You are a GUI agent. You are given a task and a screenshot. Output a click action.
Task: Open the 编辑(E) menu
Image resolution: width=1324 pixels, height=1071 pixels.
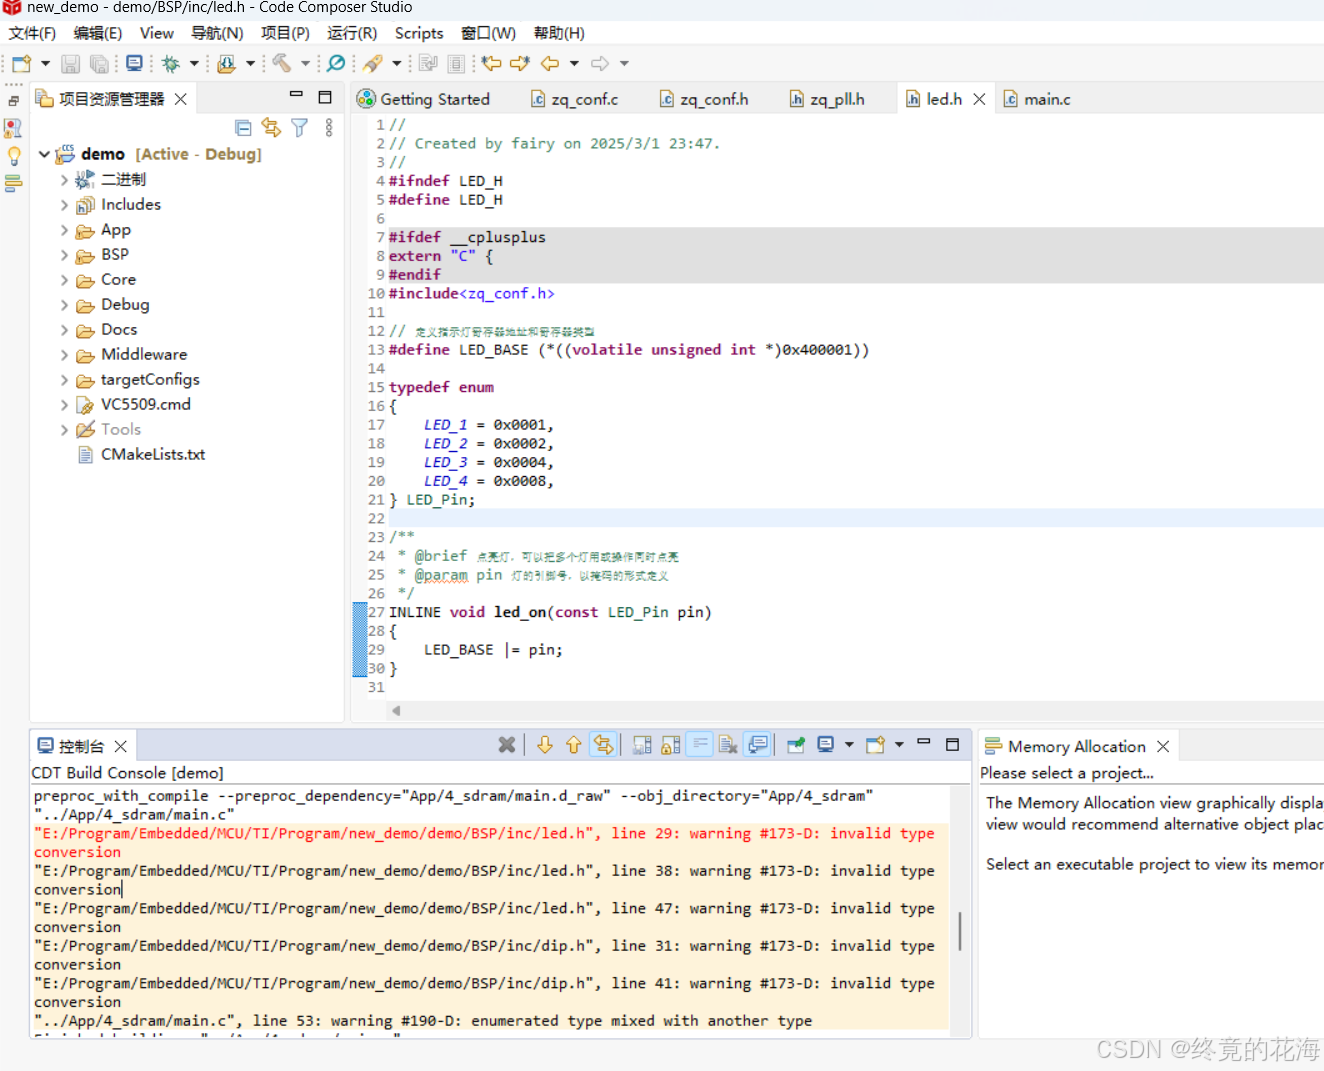97,33
